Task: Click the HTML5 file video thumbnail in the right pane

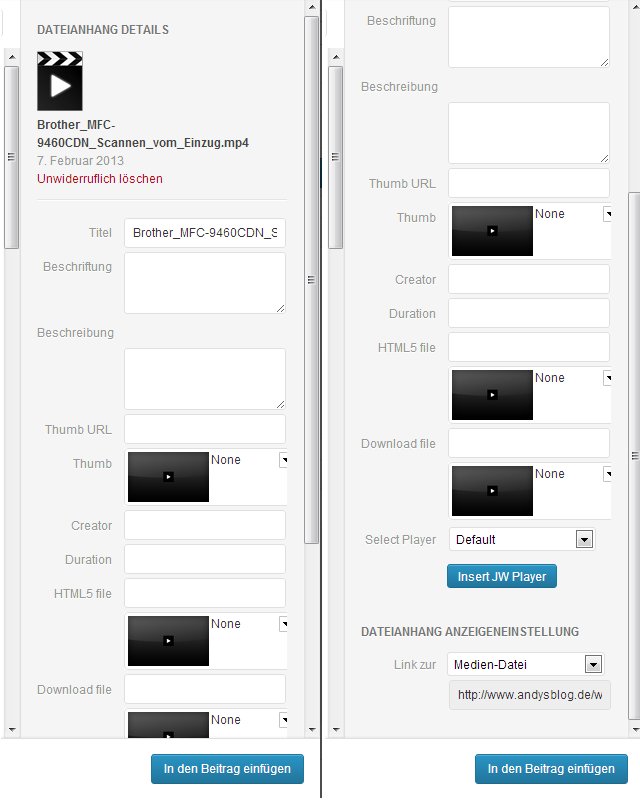Action: [x=492, y=395]
